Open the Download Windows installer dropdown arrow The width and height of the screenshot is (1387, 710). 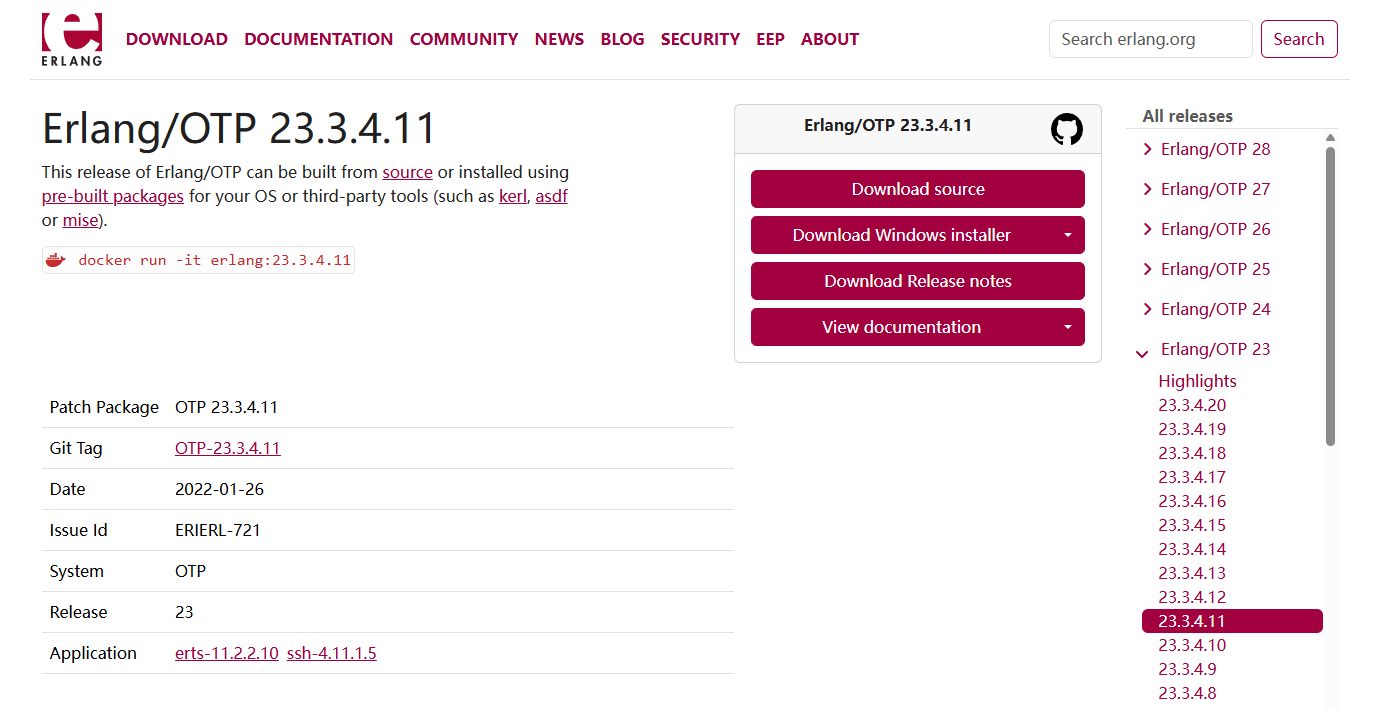click(x=1067, y=235)
